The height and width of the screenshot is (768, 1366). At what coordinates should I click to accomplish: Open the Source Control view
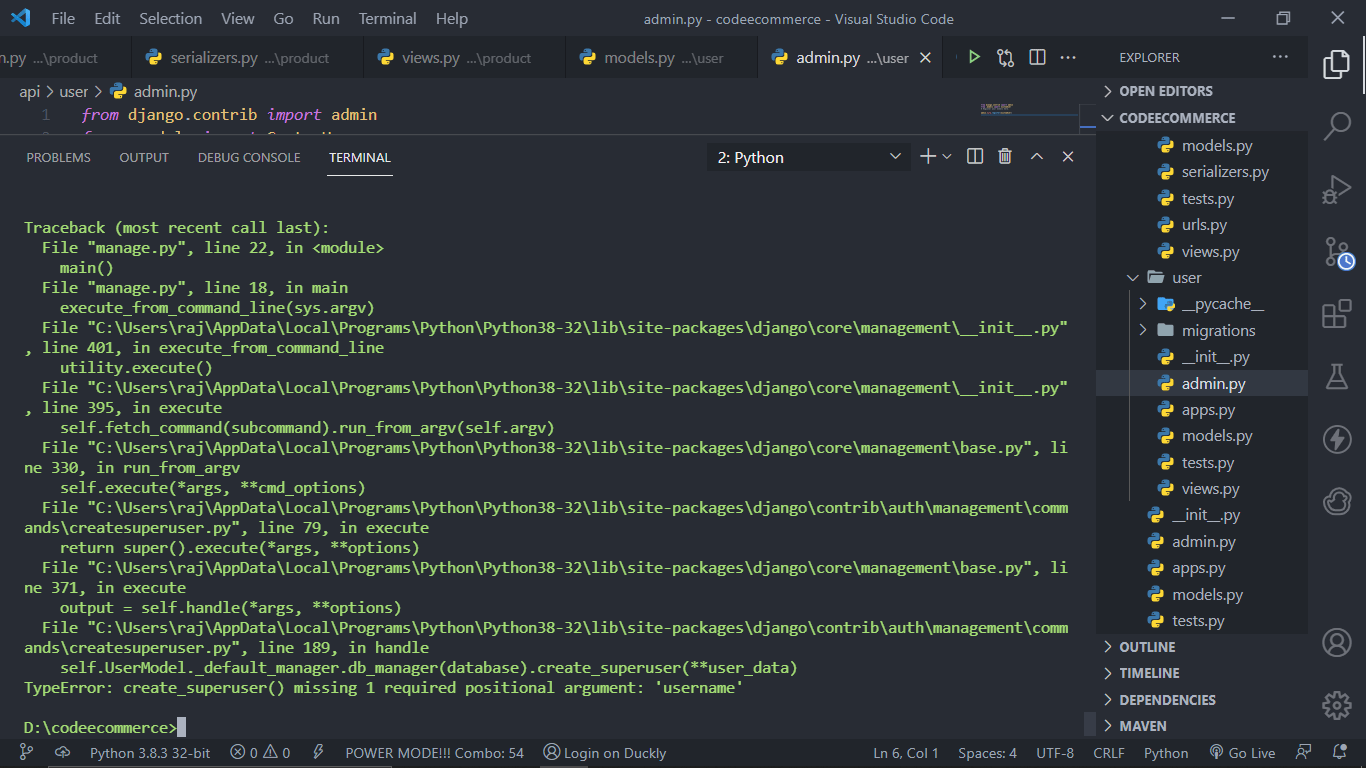click(x=1337, y=251)
